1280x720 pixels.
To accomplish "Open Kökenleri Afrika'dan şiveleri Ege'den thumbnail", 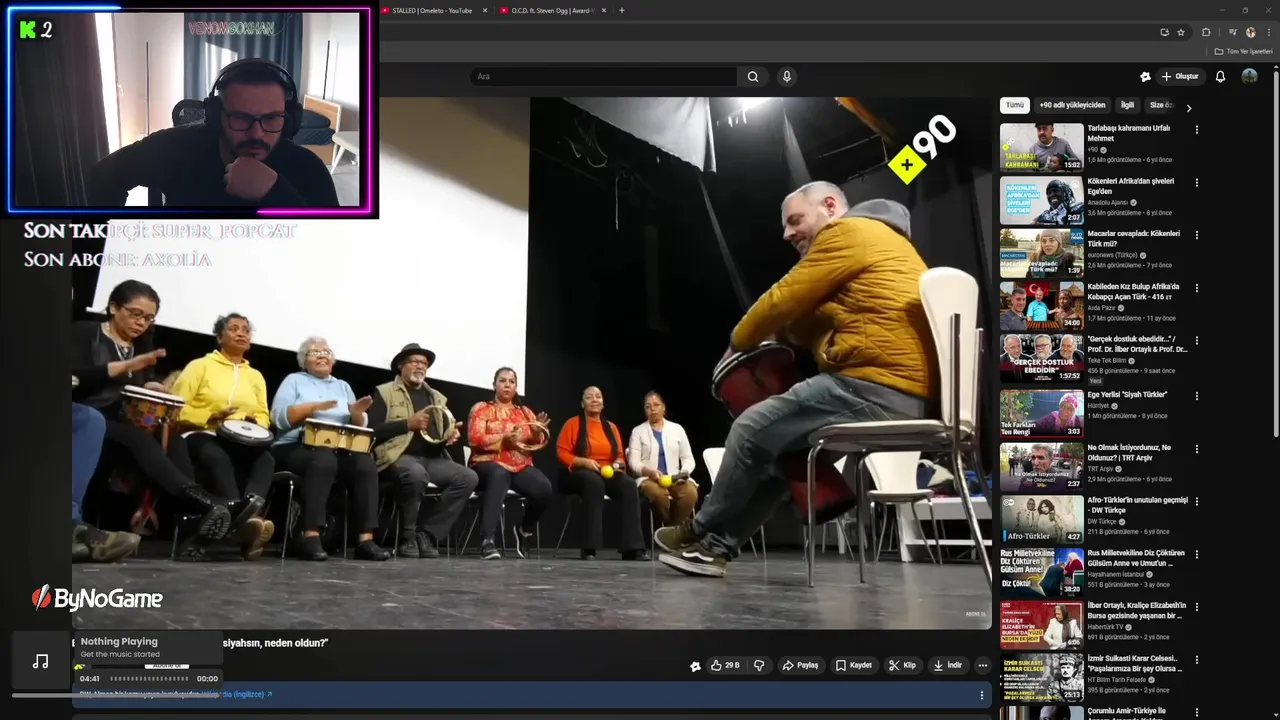I will tap(1041, 200).
